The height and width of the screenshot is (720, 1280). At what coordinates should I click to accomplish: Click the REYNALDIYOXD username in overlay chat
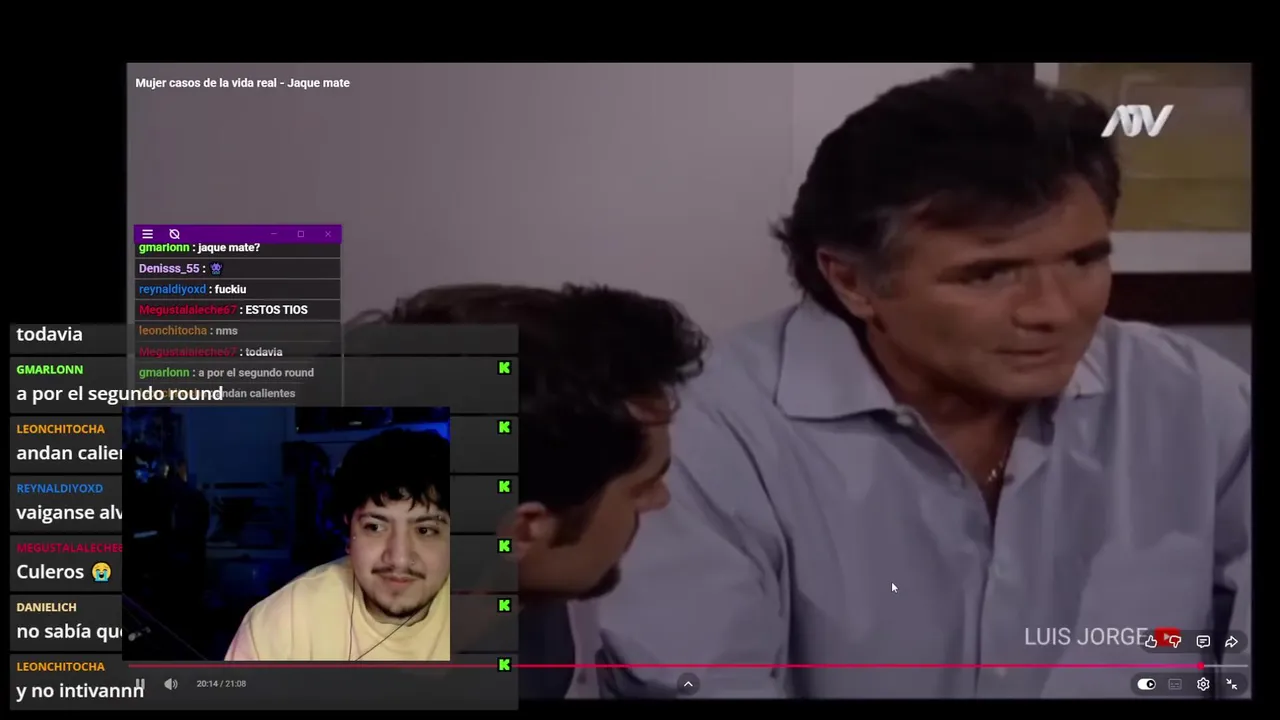(x=59, y=488)
